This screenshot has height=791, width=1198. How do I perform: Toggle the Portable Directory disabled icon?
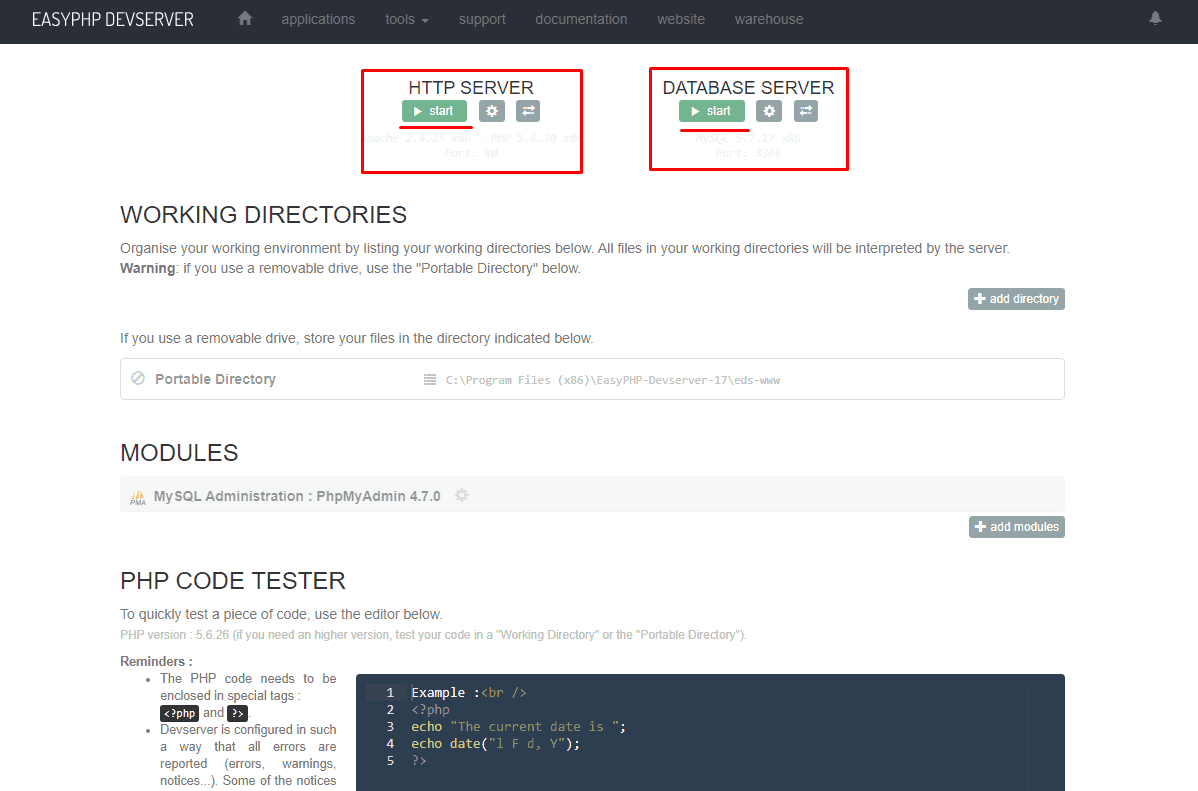(137, 378)
